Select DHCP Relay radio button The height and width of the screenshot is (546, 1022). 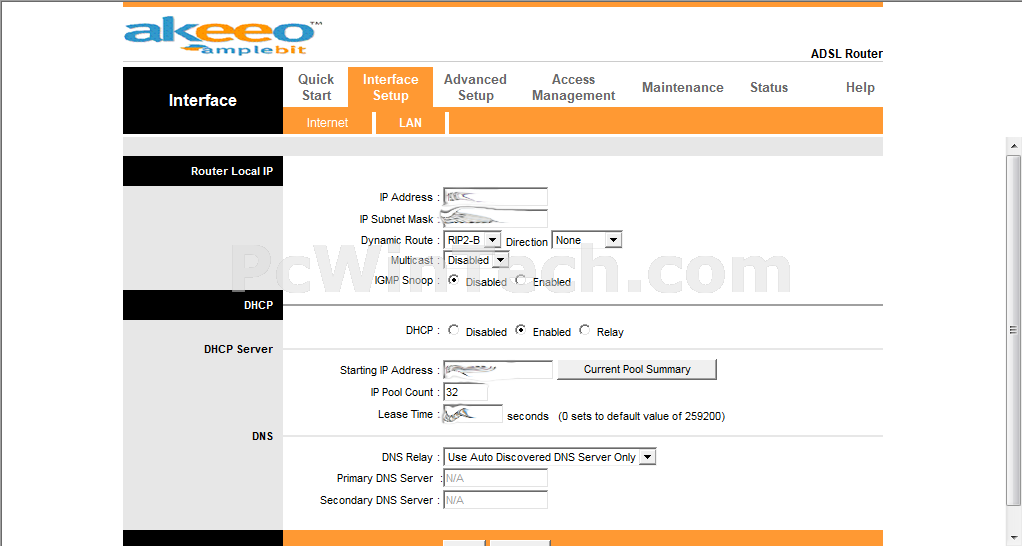(x=585, y=330)
